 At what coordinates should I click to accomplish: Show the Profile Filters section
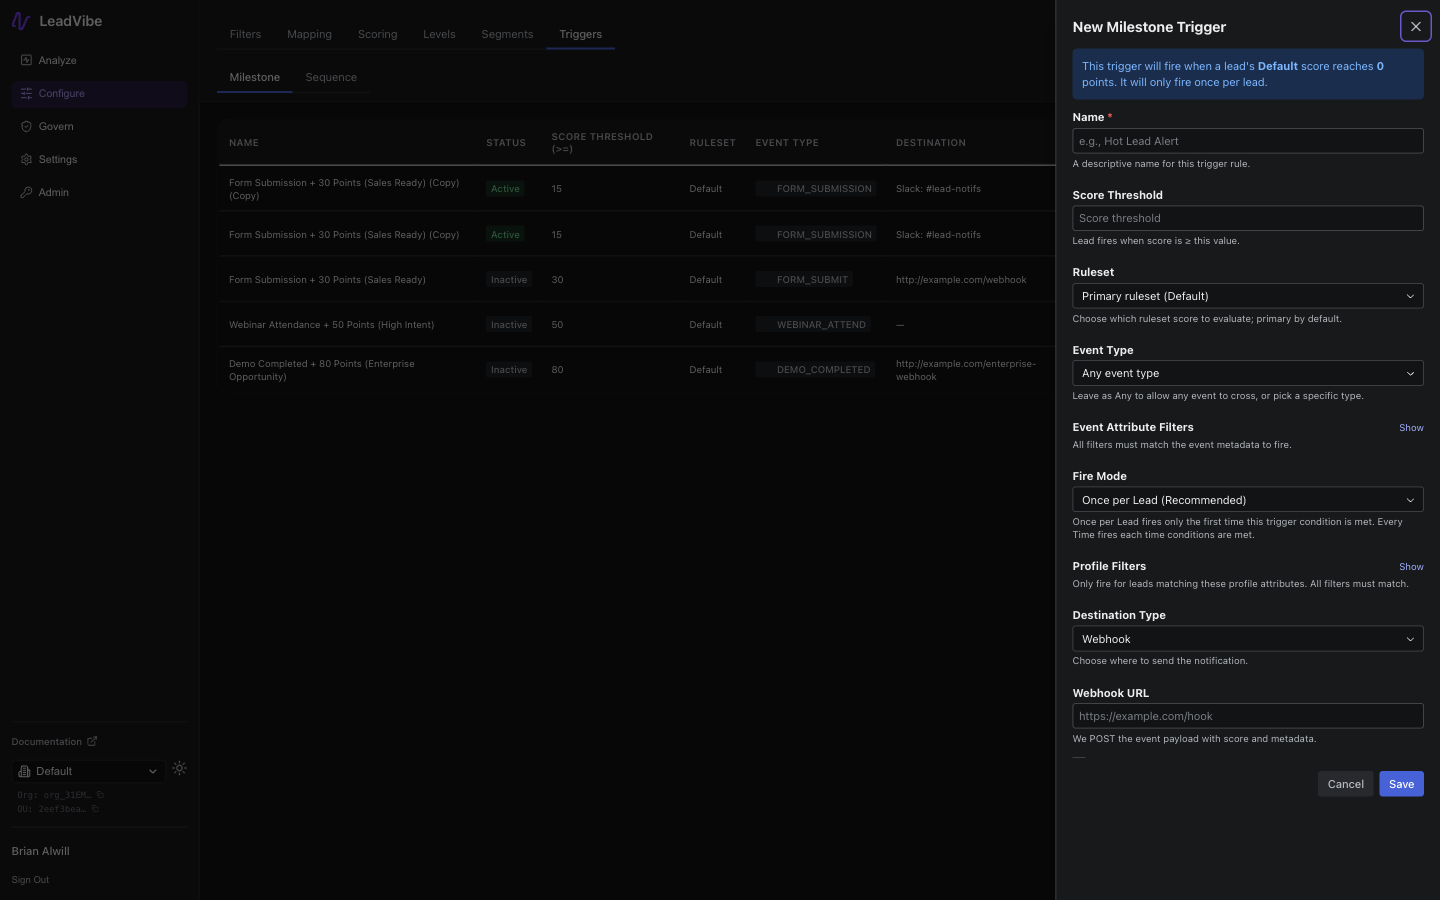click(x=1411, y=567)
